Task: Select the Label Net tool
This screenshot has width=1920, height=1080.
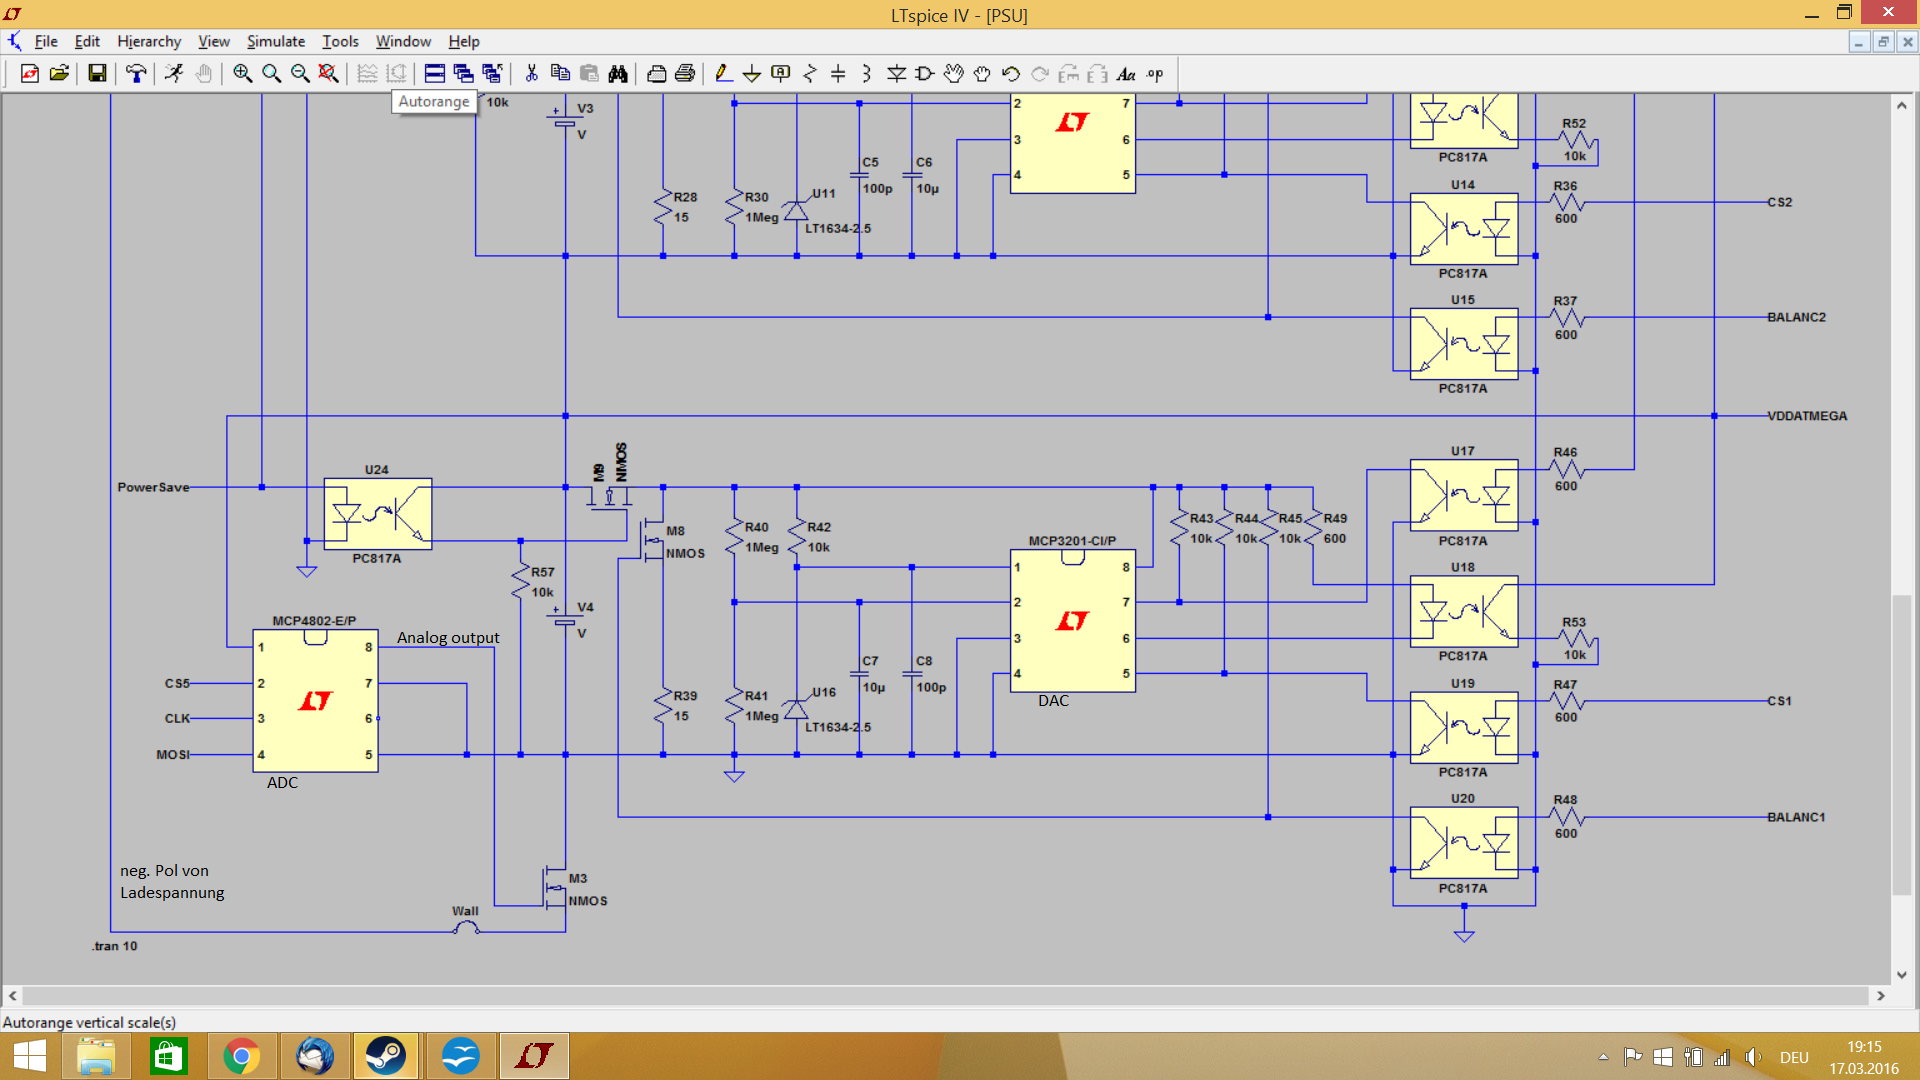Action: click(781, 73)
